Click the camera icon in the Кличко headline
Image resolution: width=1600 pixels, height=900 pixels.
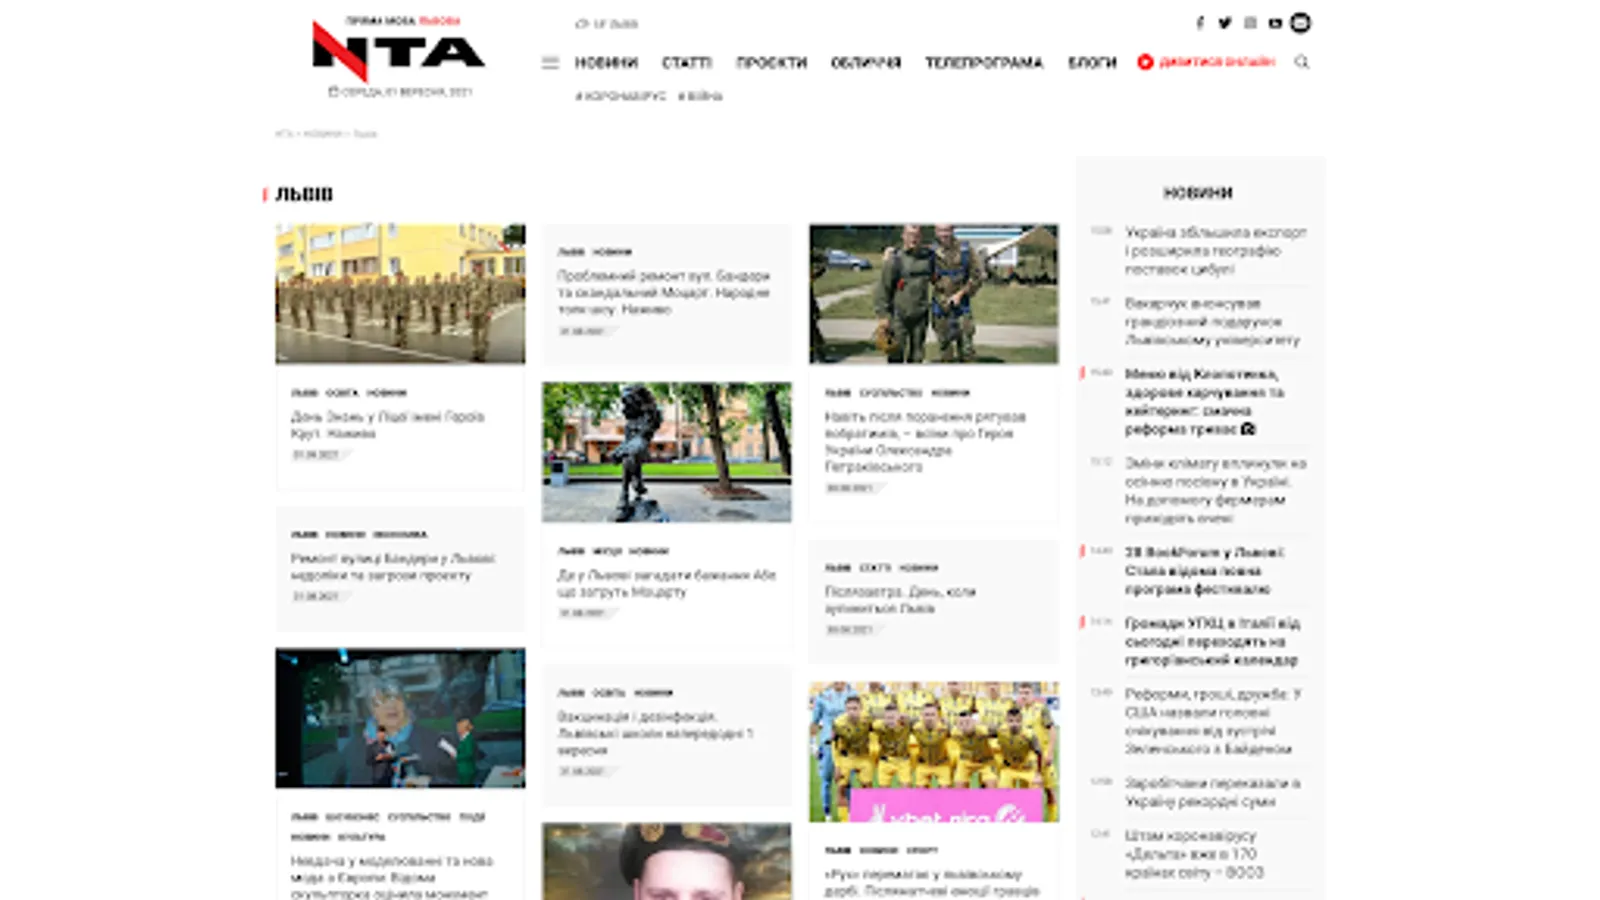[x=1248, y=429]
